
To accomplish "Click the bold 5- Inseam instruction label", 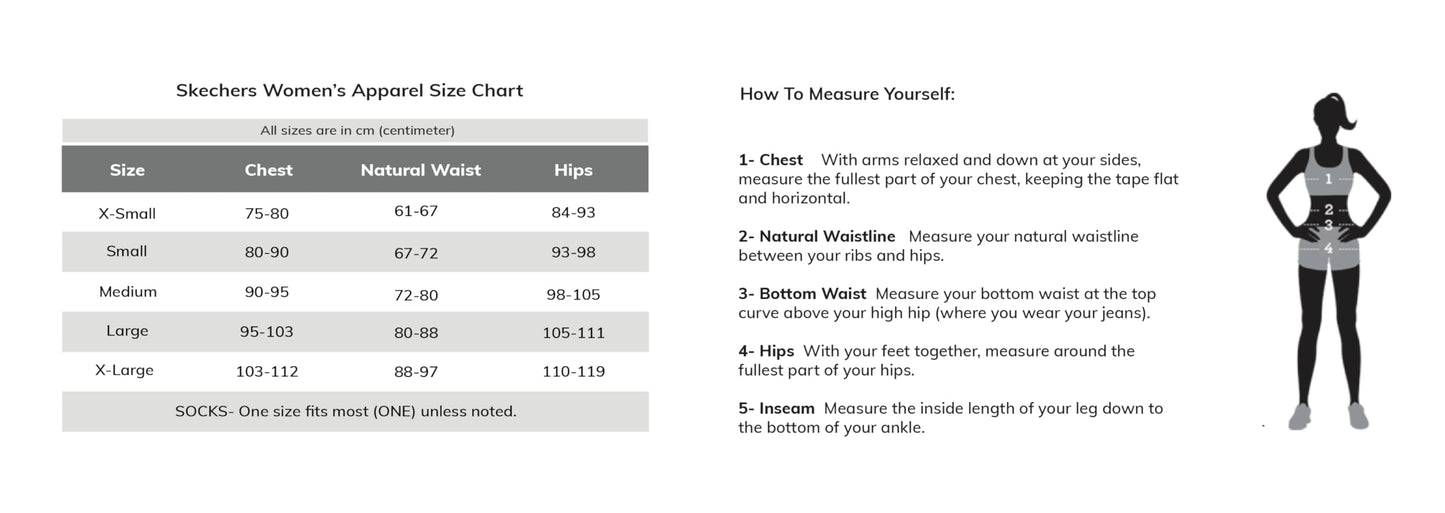I will pyautogui.click(x=777, y=408).
